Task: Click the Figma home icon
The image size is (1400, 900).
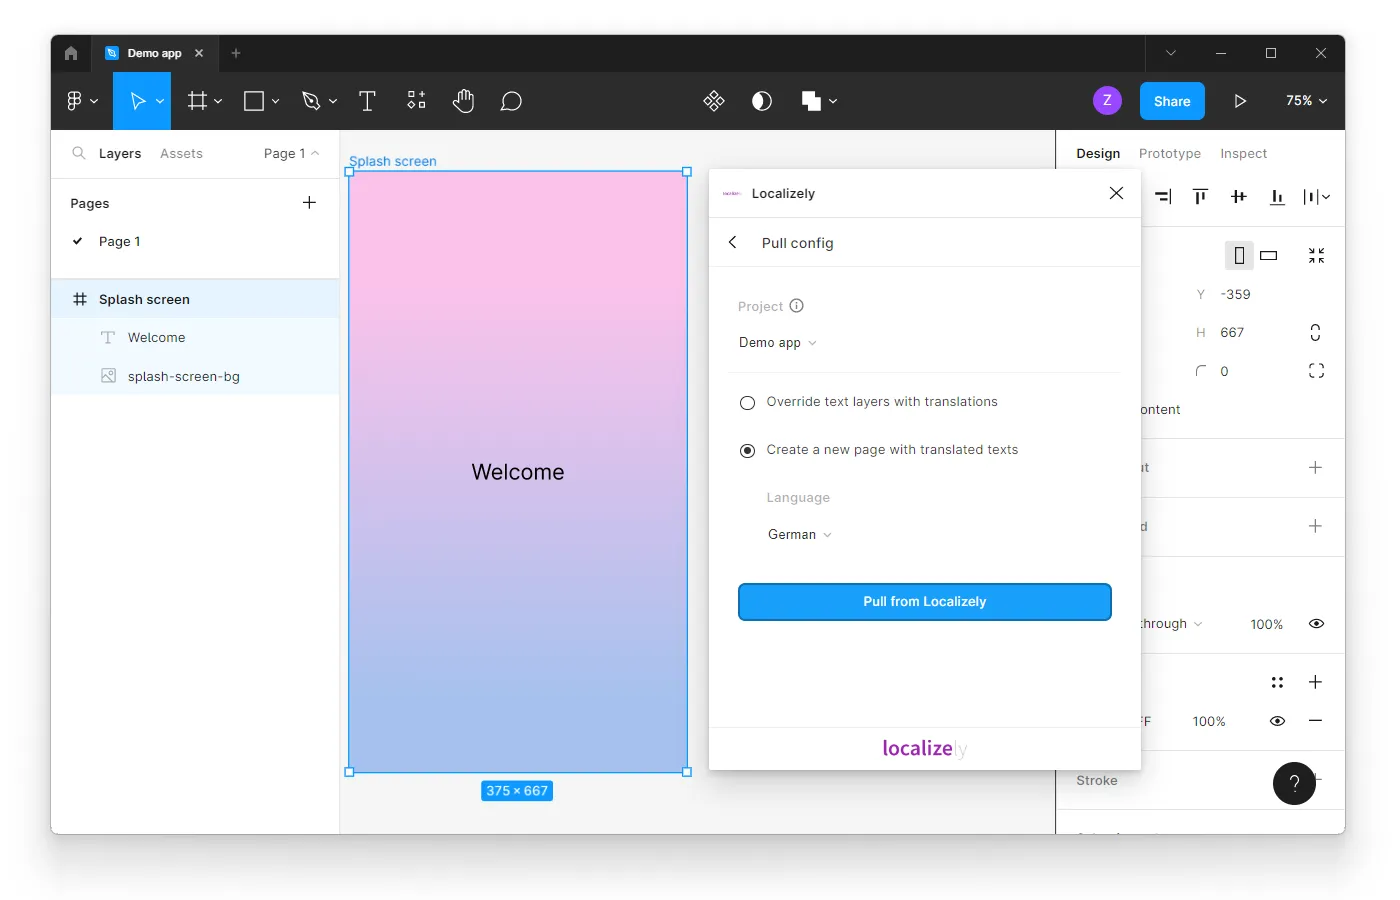Action: pyautogui.click(x=71, y=53)
